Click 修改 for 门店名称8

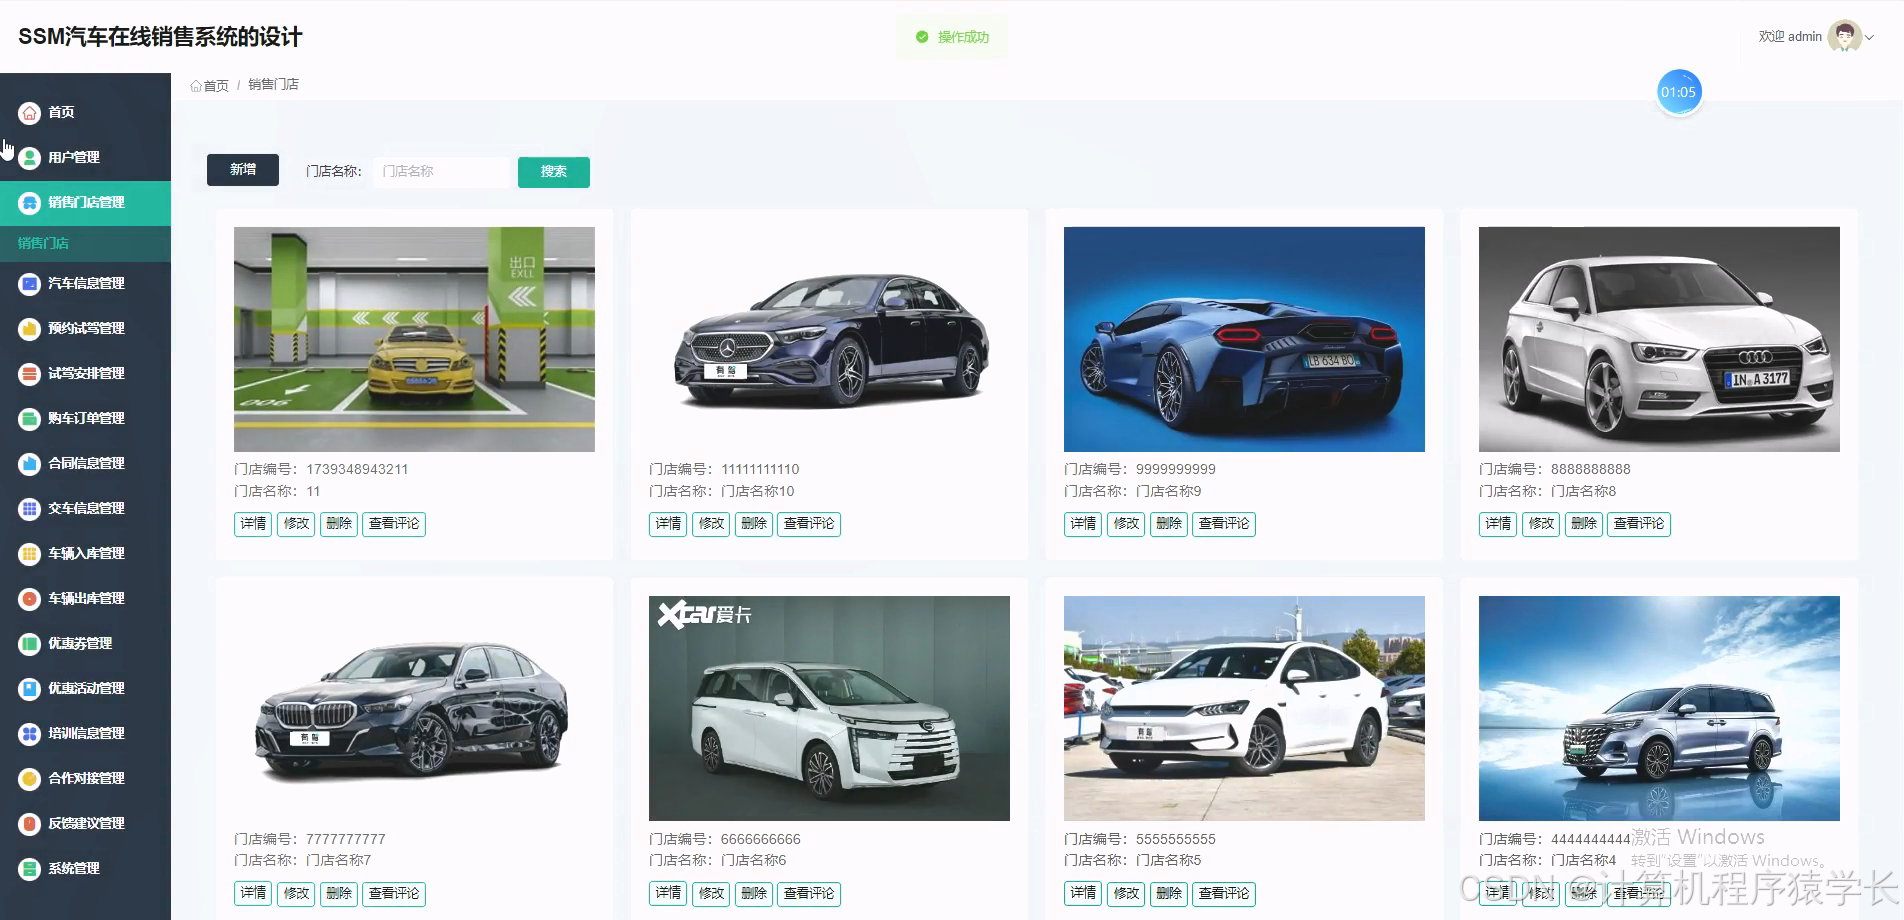pyautogui.click(x=1541, y=524)
